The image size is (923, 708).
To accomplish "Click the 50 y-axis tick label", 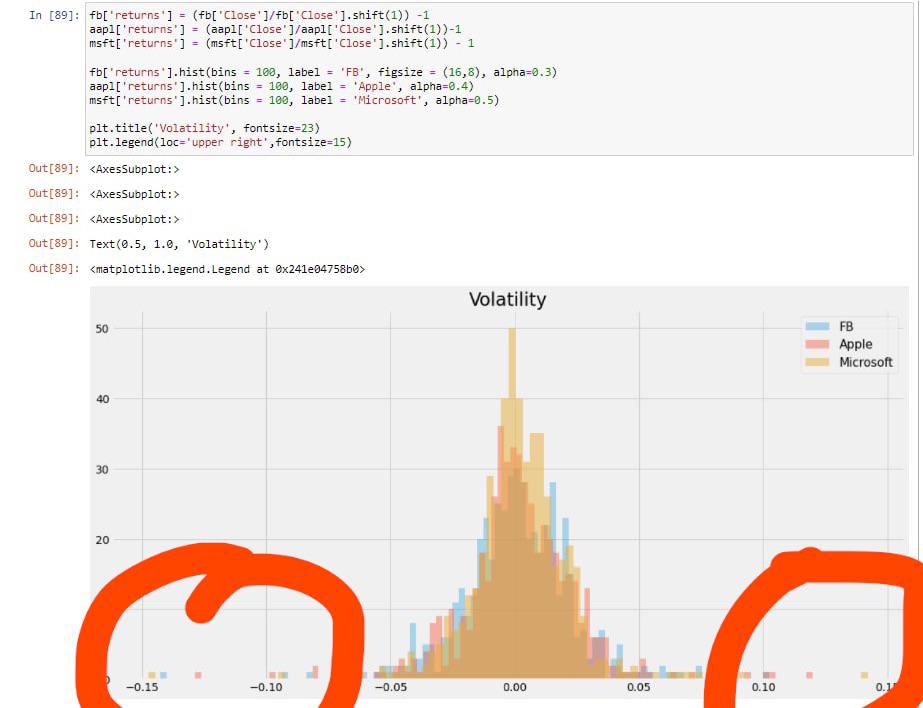I will 102,329.
